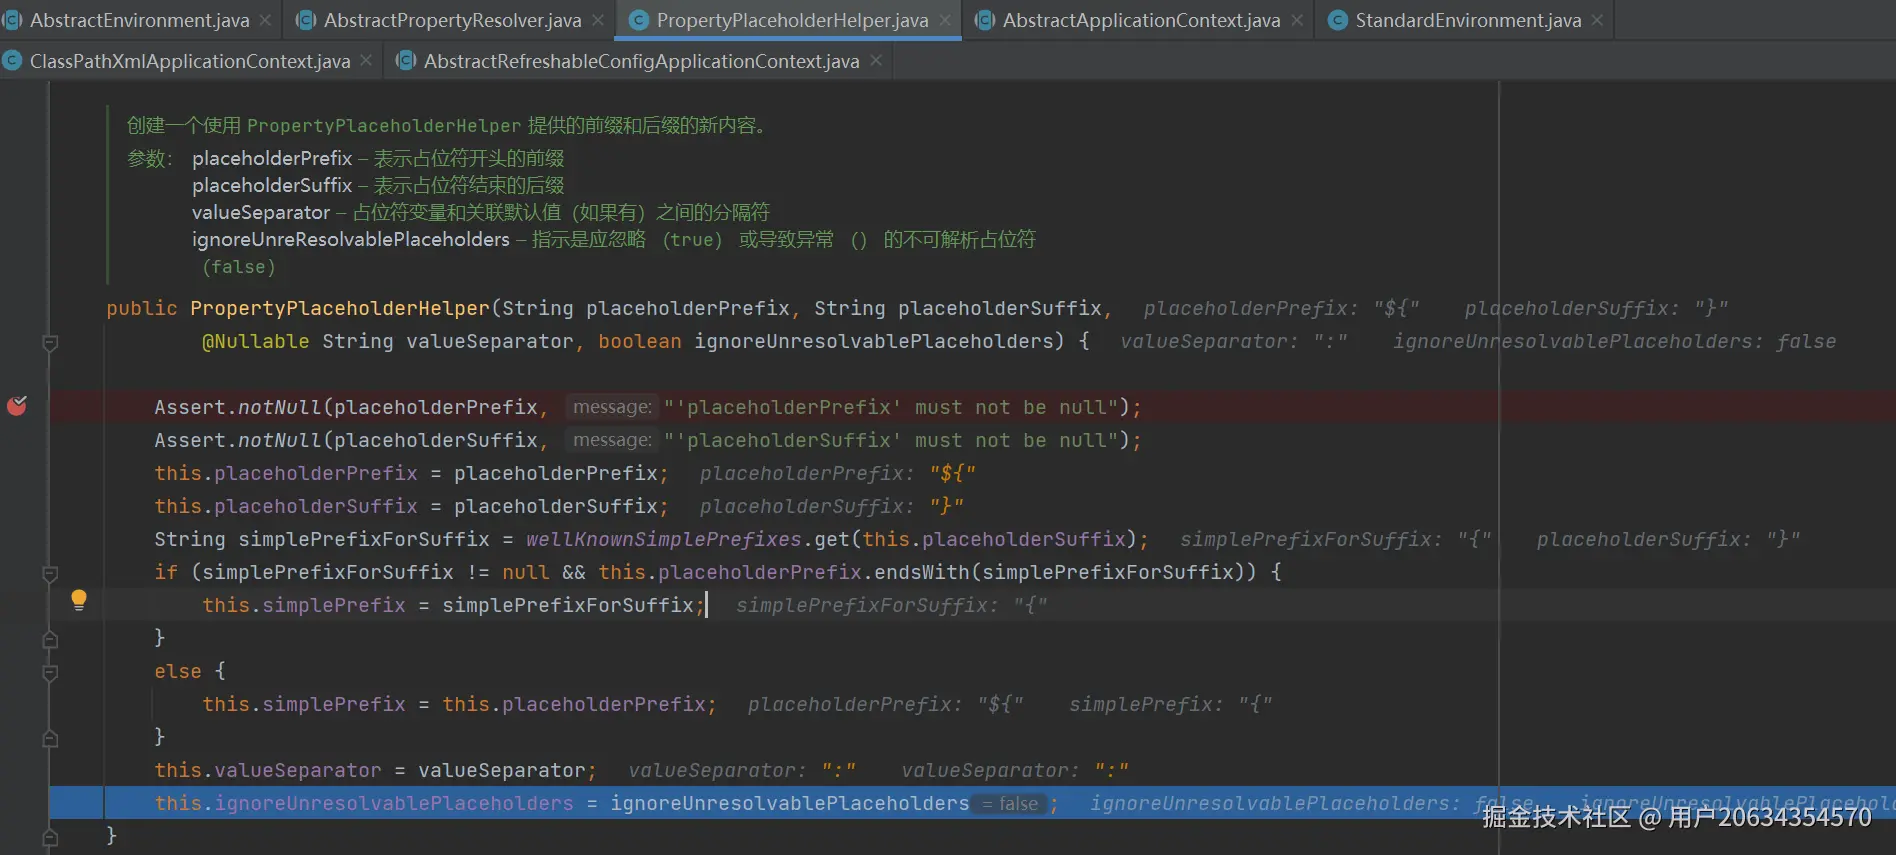The height and width of the screenshot is (855, 1896).
Task: Close the PropertyPlaceholderHelper.java tab
Action: click(x=945, y=20)
